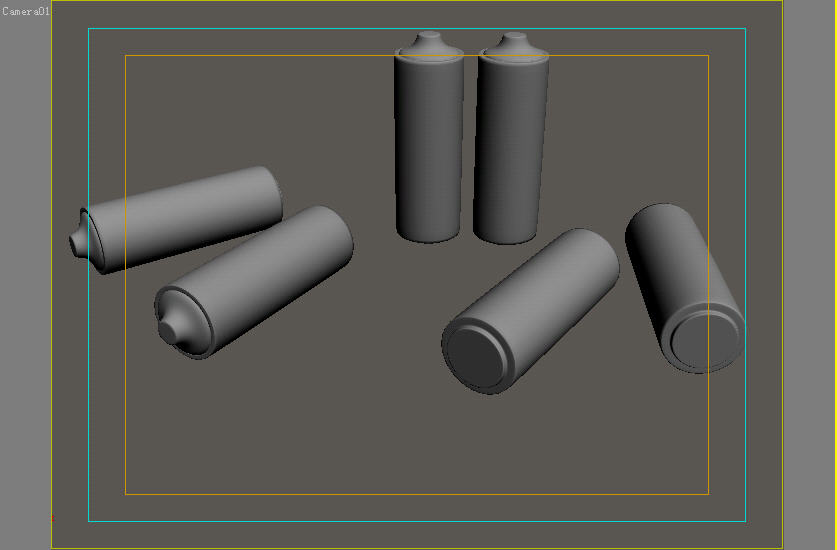Open the Camera01 viewport label menu
The width and height of the screenshot is (837, 550).
tap(26, 11)
